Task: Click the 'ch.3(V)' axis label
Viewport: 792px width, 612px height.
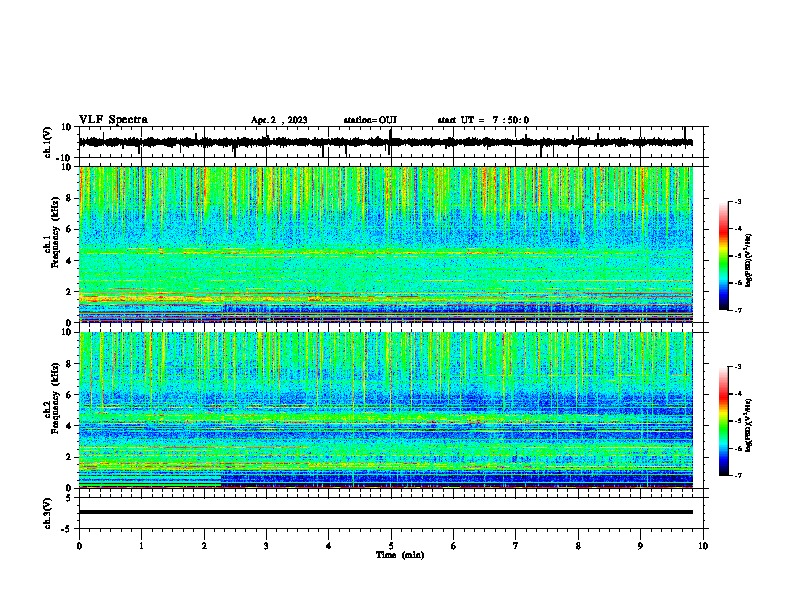Action: (x=48, y=513)
